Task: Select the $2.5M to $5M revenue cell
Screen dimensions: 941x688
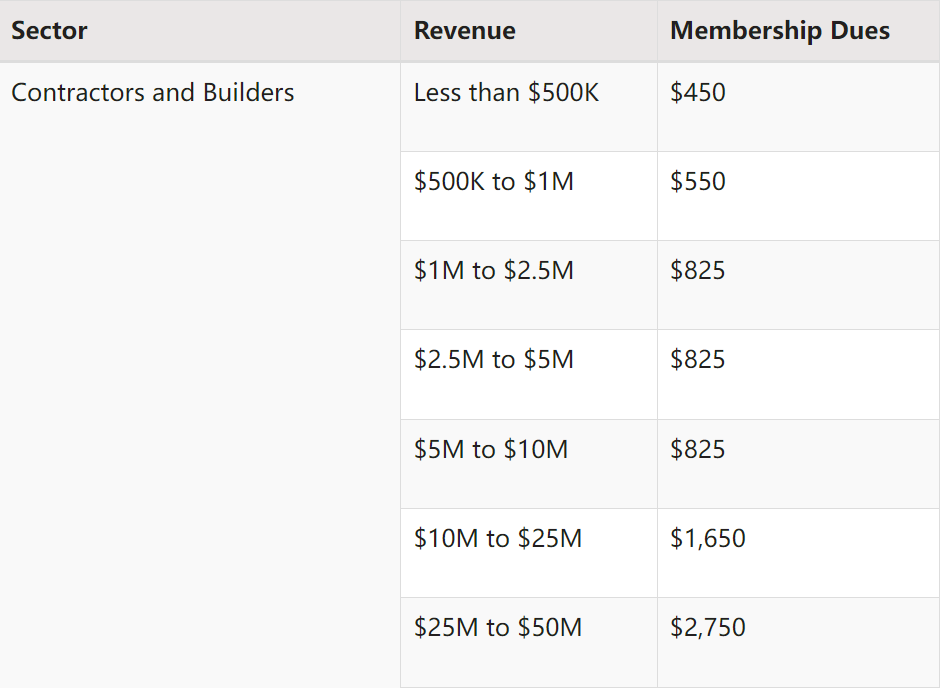Action: click(494, 360)
